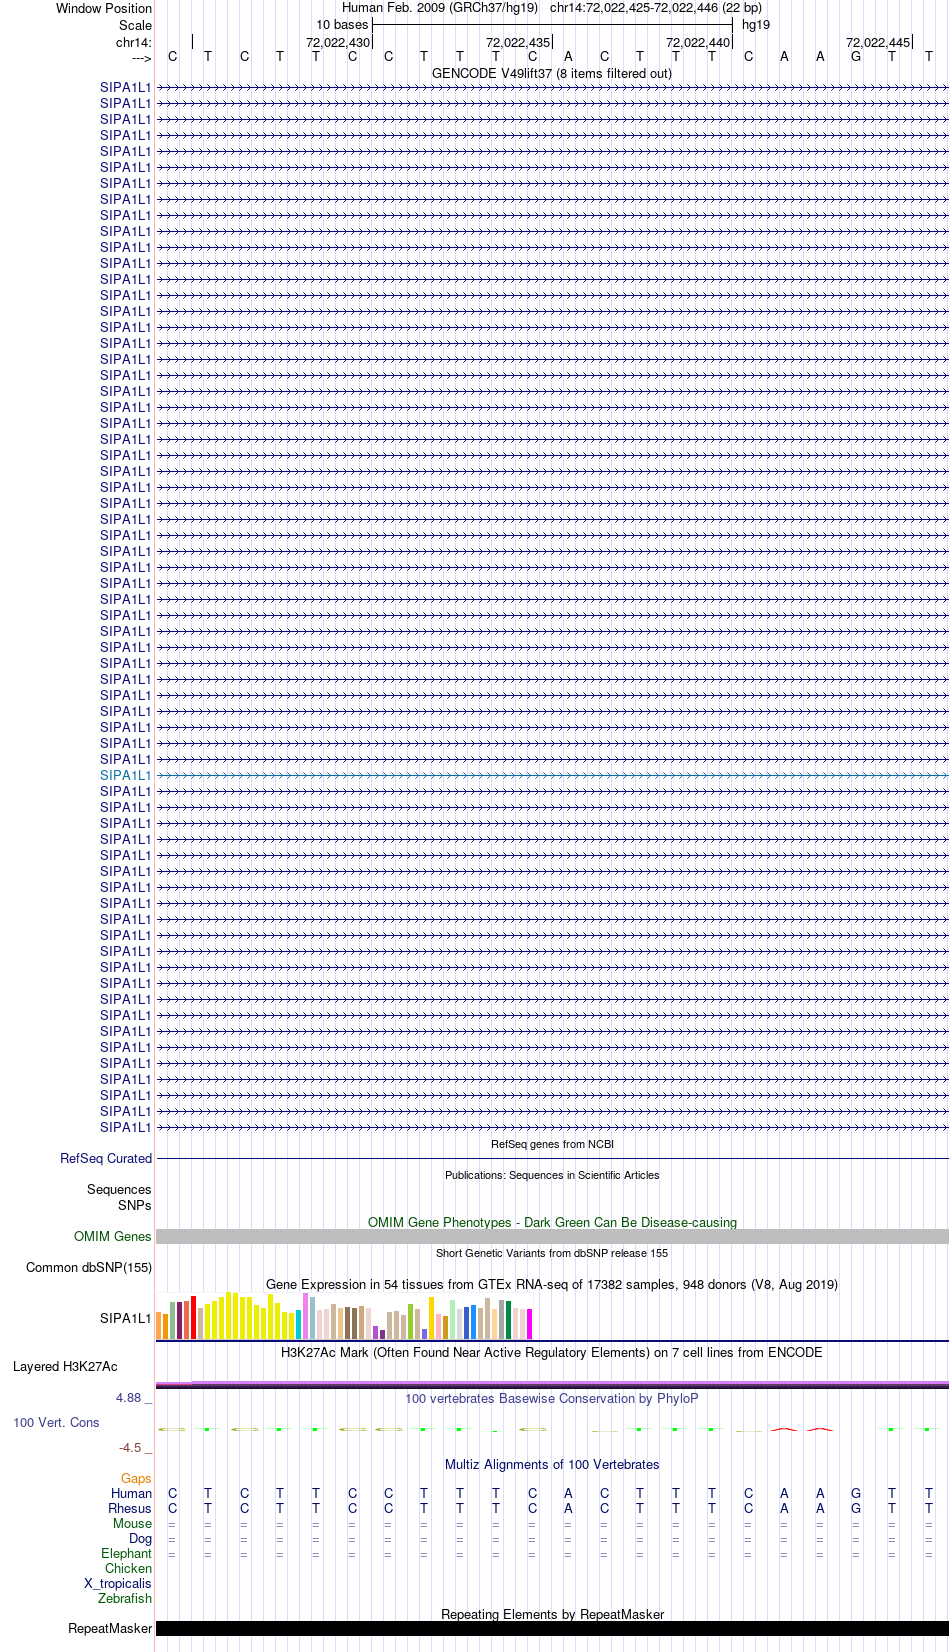
Task: Click the Mouse alignment row label
Action: click(133, 1524)
